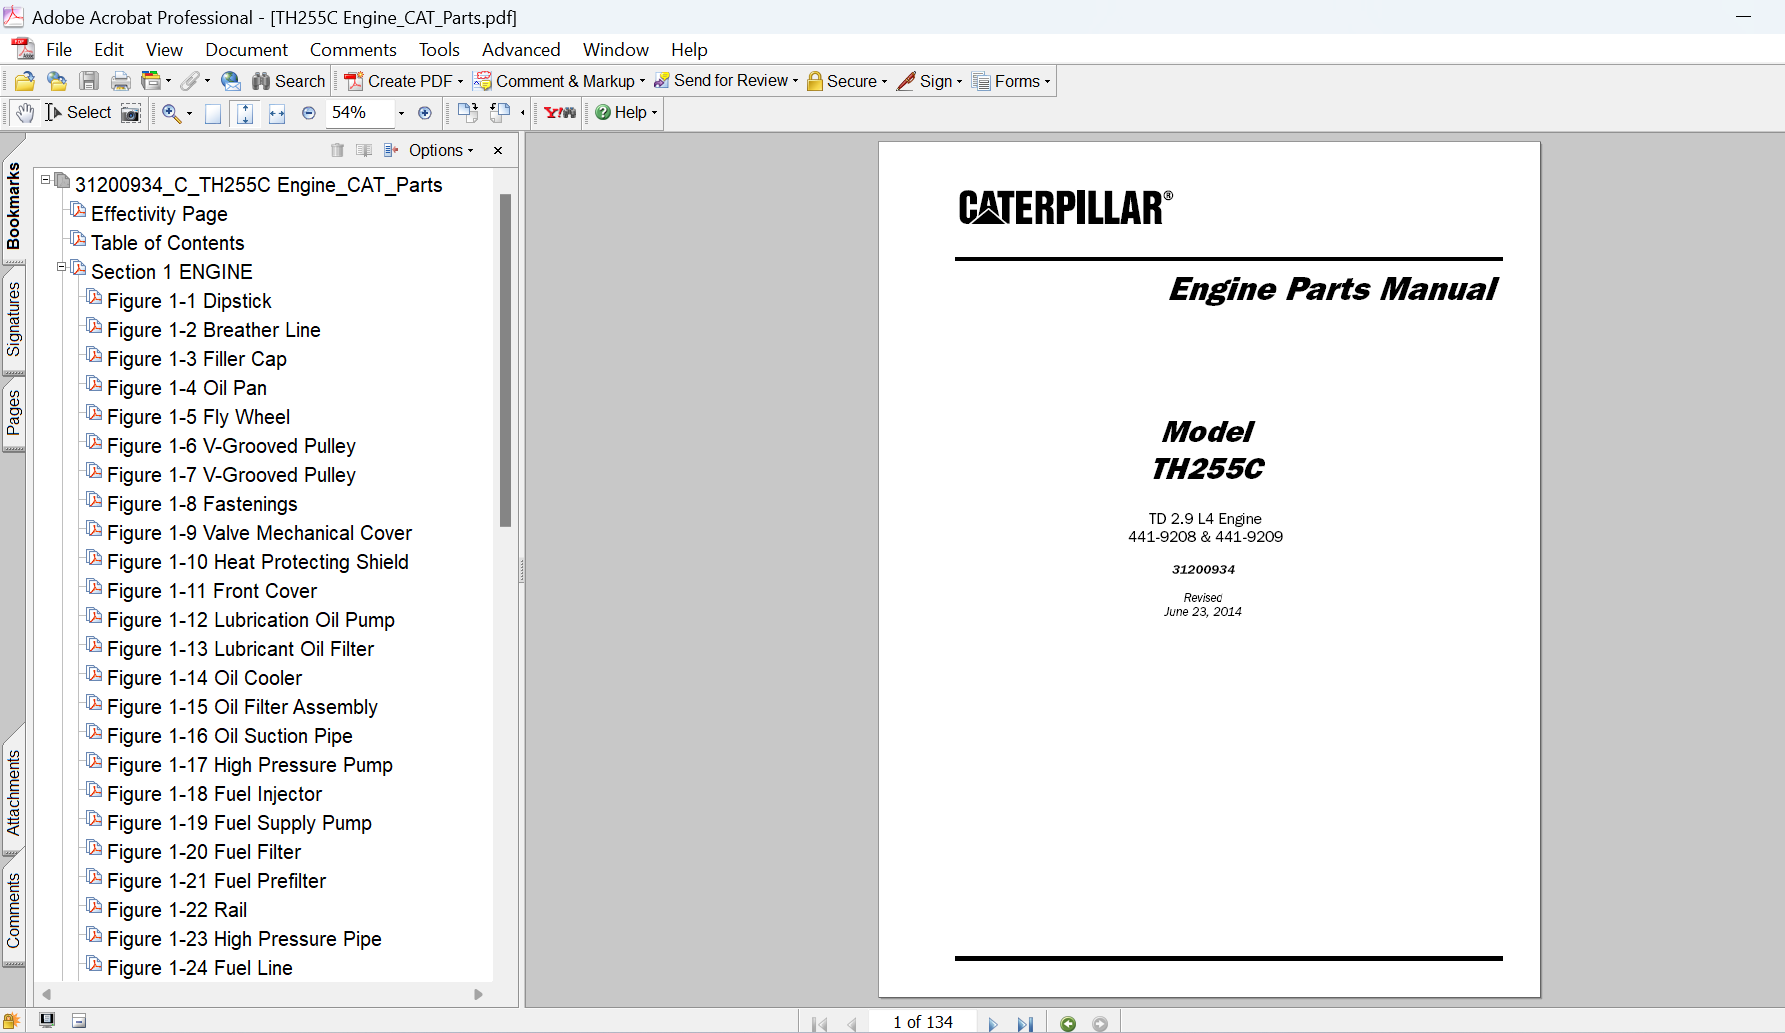
Task: Open the Comments menu
Action: coord(353,49)
